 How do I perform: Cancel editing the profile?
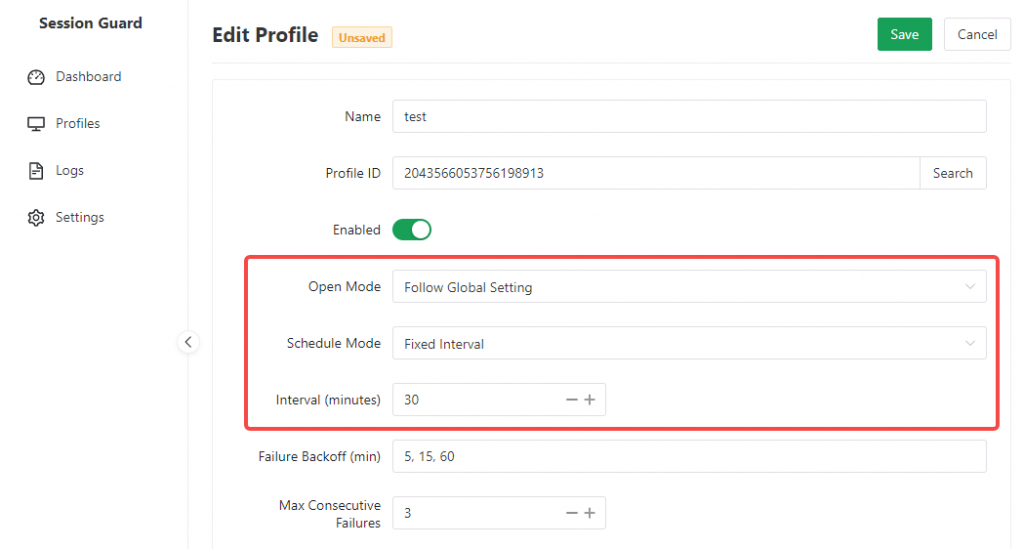(x=977, y=34)
